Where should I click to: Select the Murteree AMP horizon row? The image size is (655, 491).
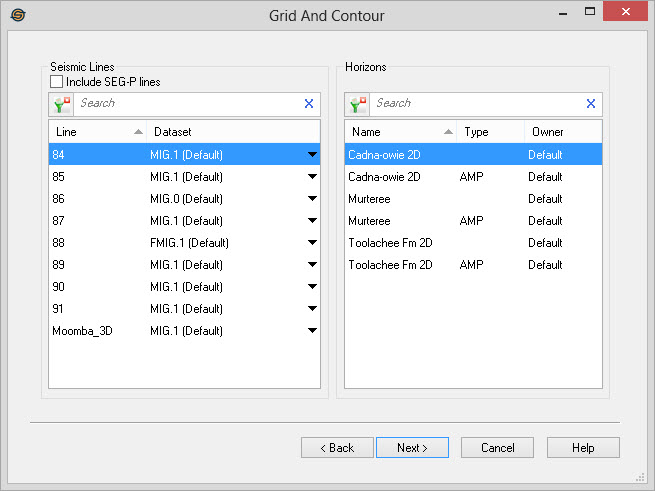472,221
